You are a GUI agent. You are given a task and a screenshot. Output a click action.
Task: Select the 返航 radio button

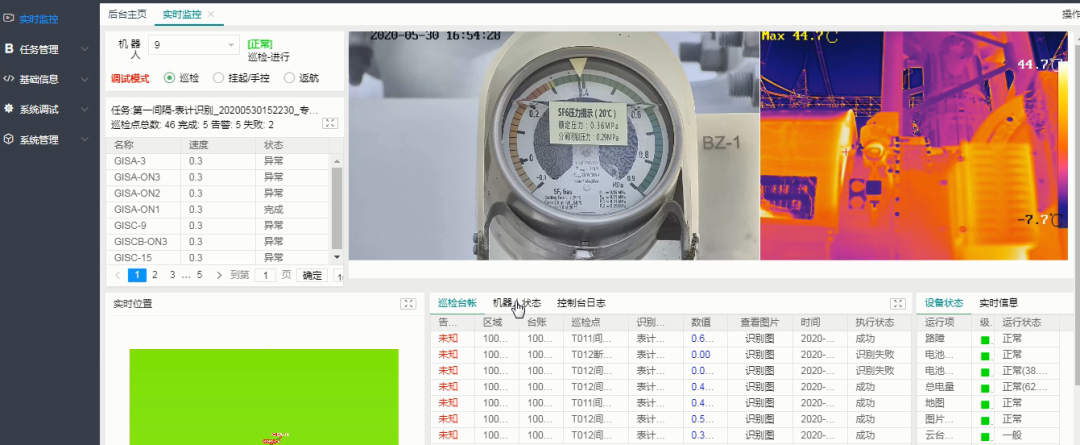click(x=290, y=78)
